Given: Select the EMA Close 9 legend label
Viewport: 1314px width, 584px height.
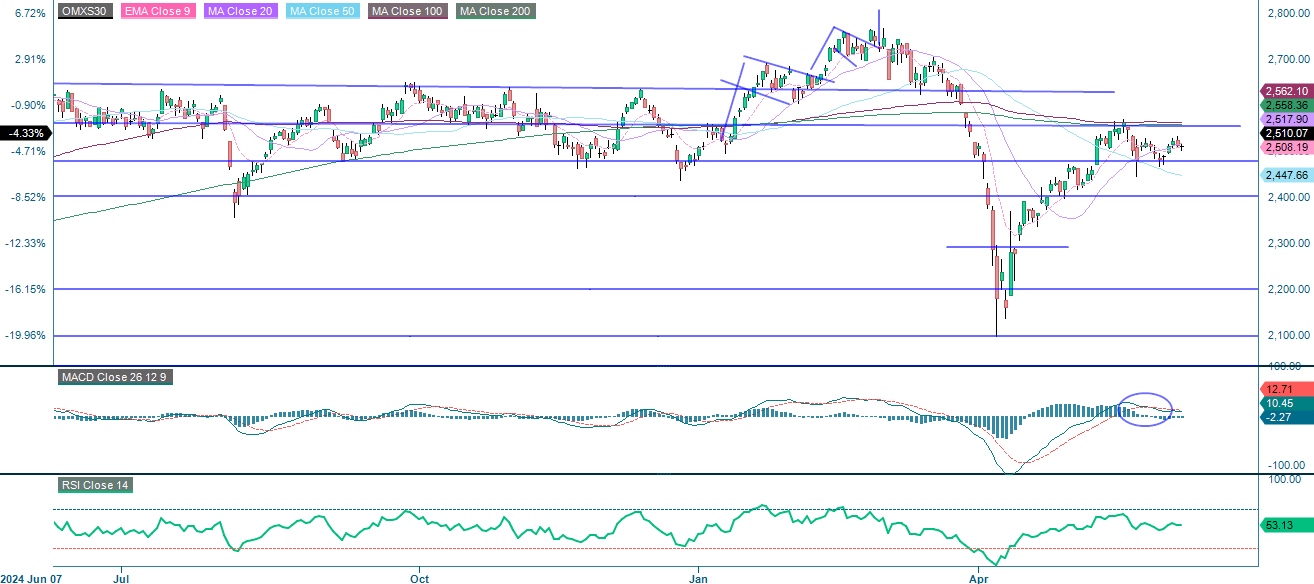Looking at the screenshot, I should (x=158, y=11).
